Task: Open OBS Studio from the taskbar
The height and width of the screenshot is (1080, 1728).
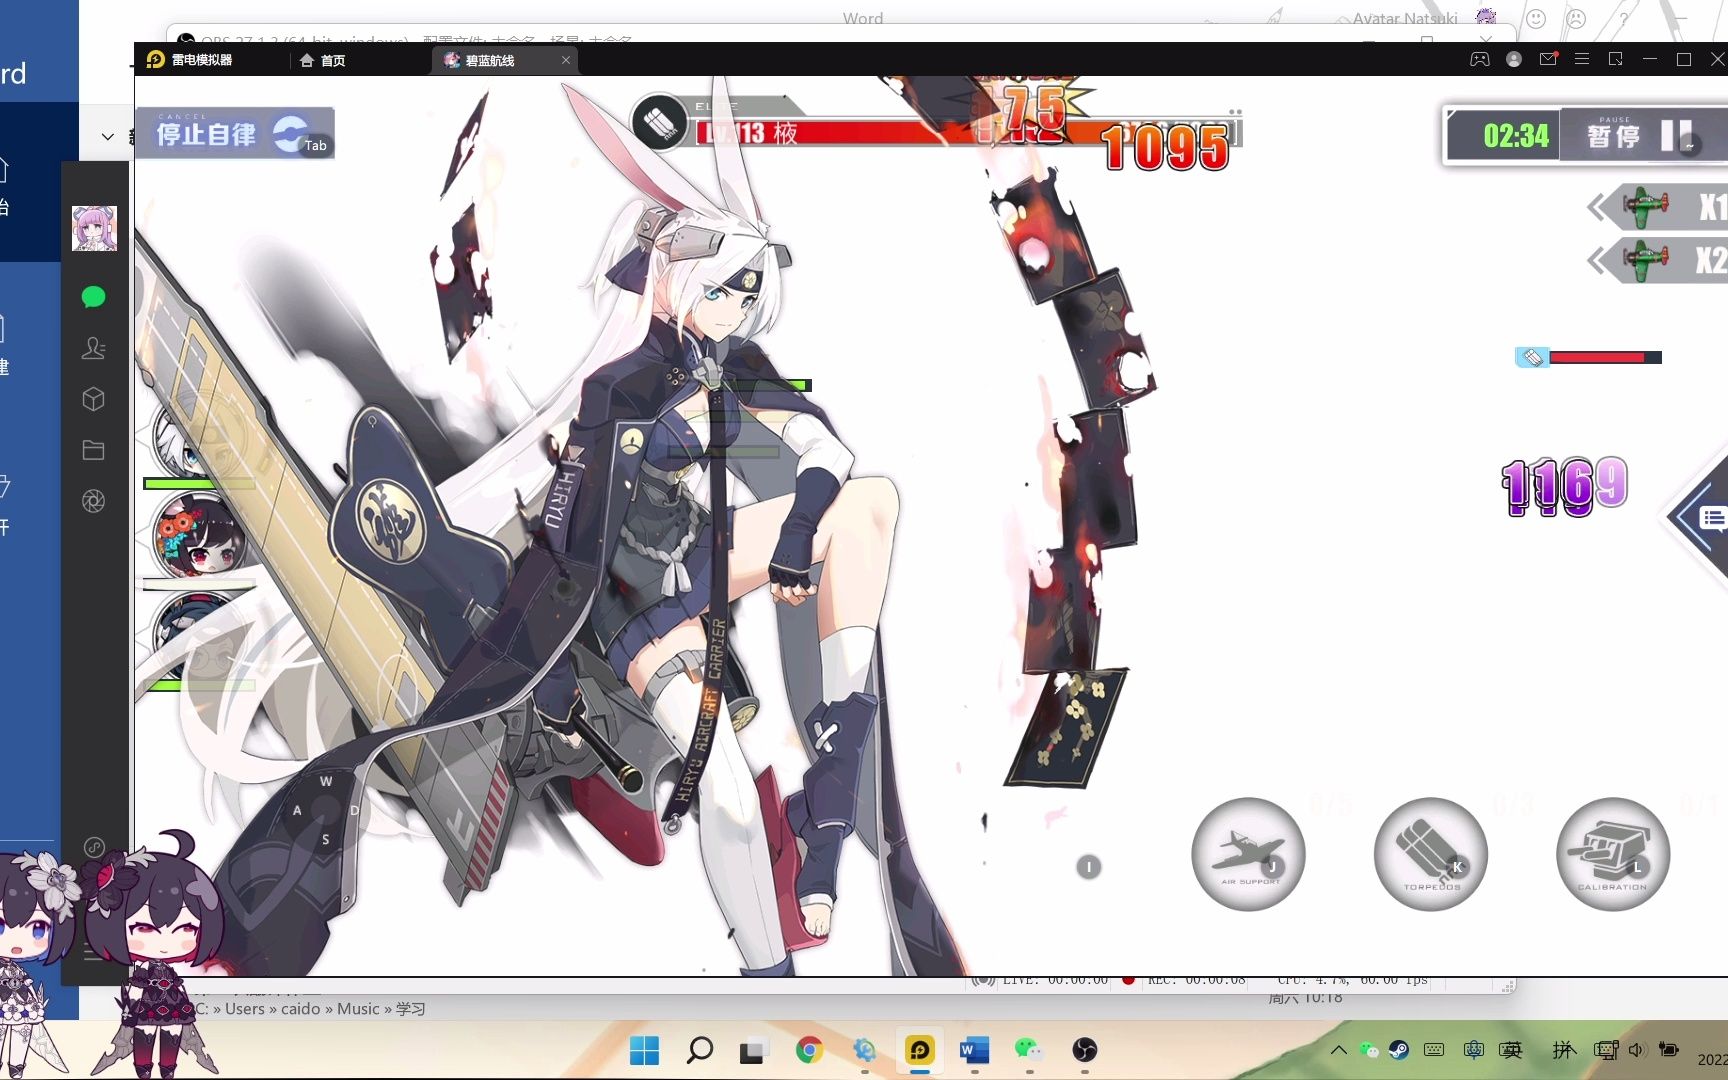Action: click(x=1084, y=1050)
